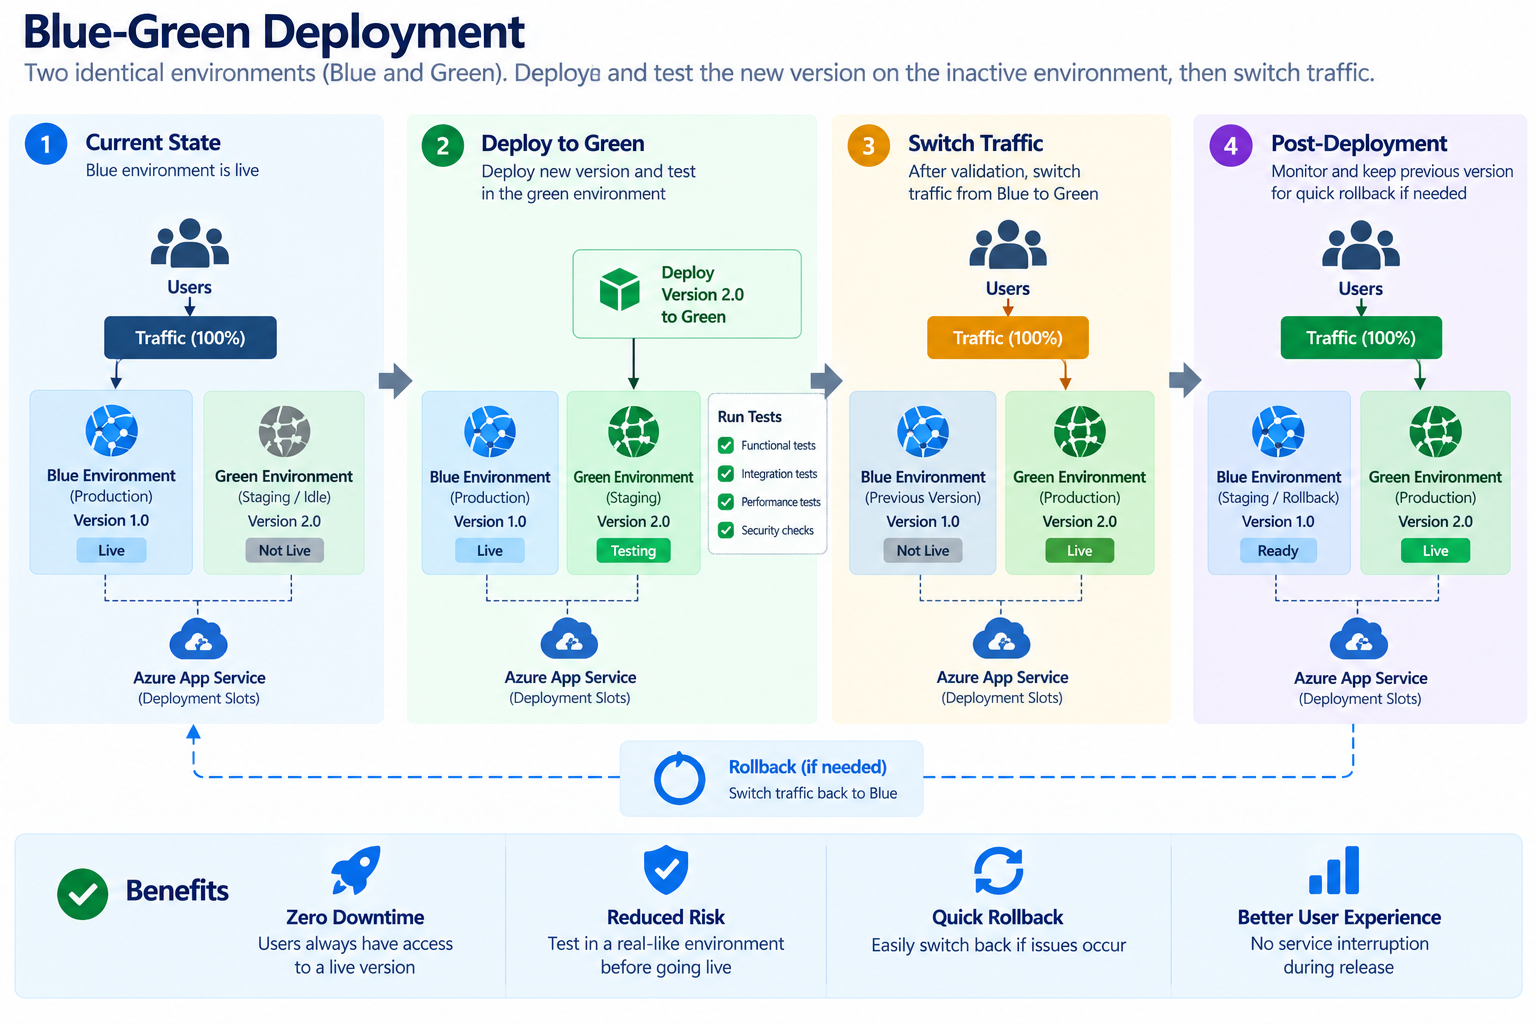The image size is (1536, 1024).
Task: Click '(Staging / Rollback)' text in Post-Deployment
Action: tap(1278, 498)
